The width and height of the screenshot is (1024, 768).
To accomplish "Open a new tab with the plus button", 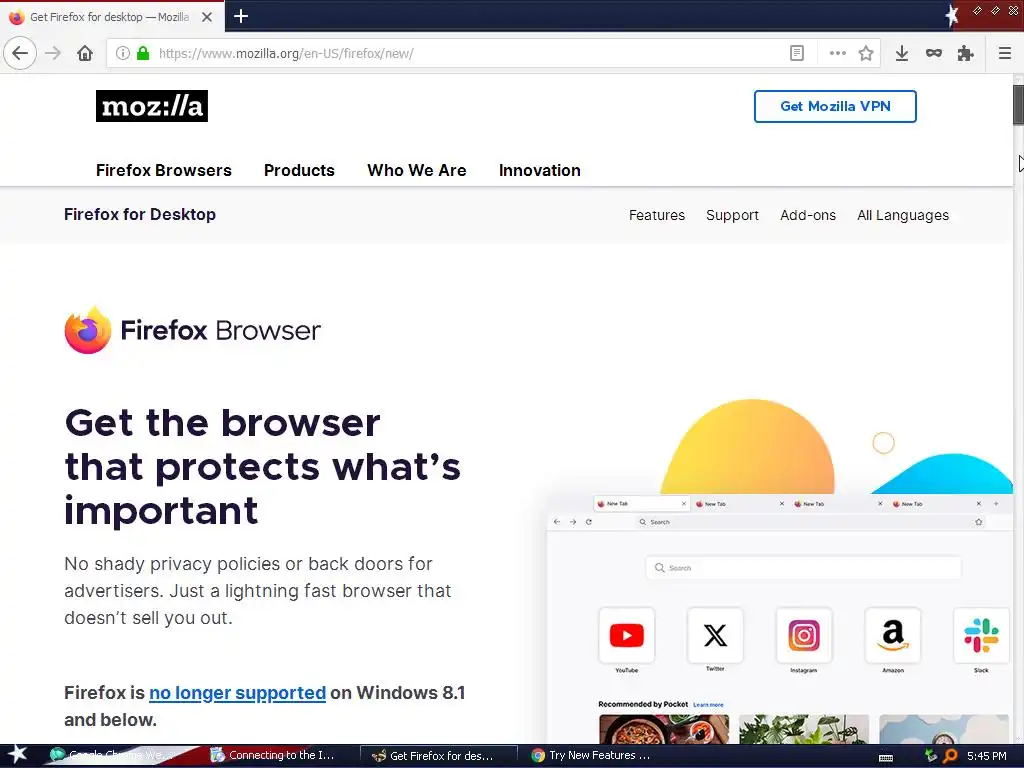I will coord(241,16).
